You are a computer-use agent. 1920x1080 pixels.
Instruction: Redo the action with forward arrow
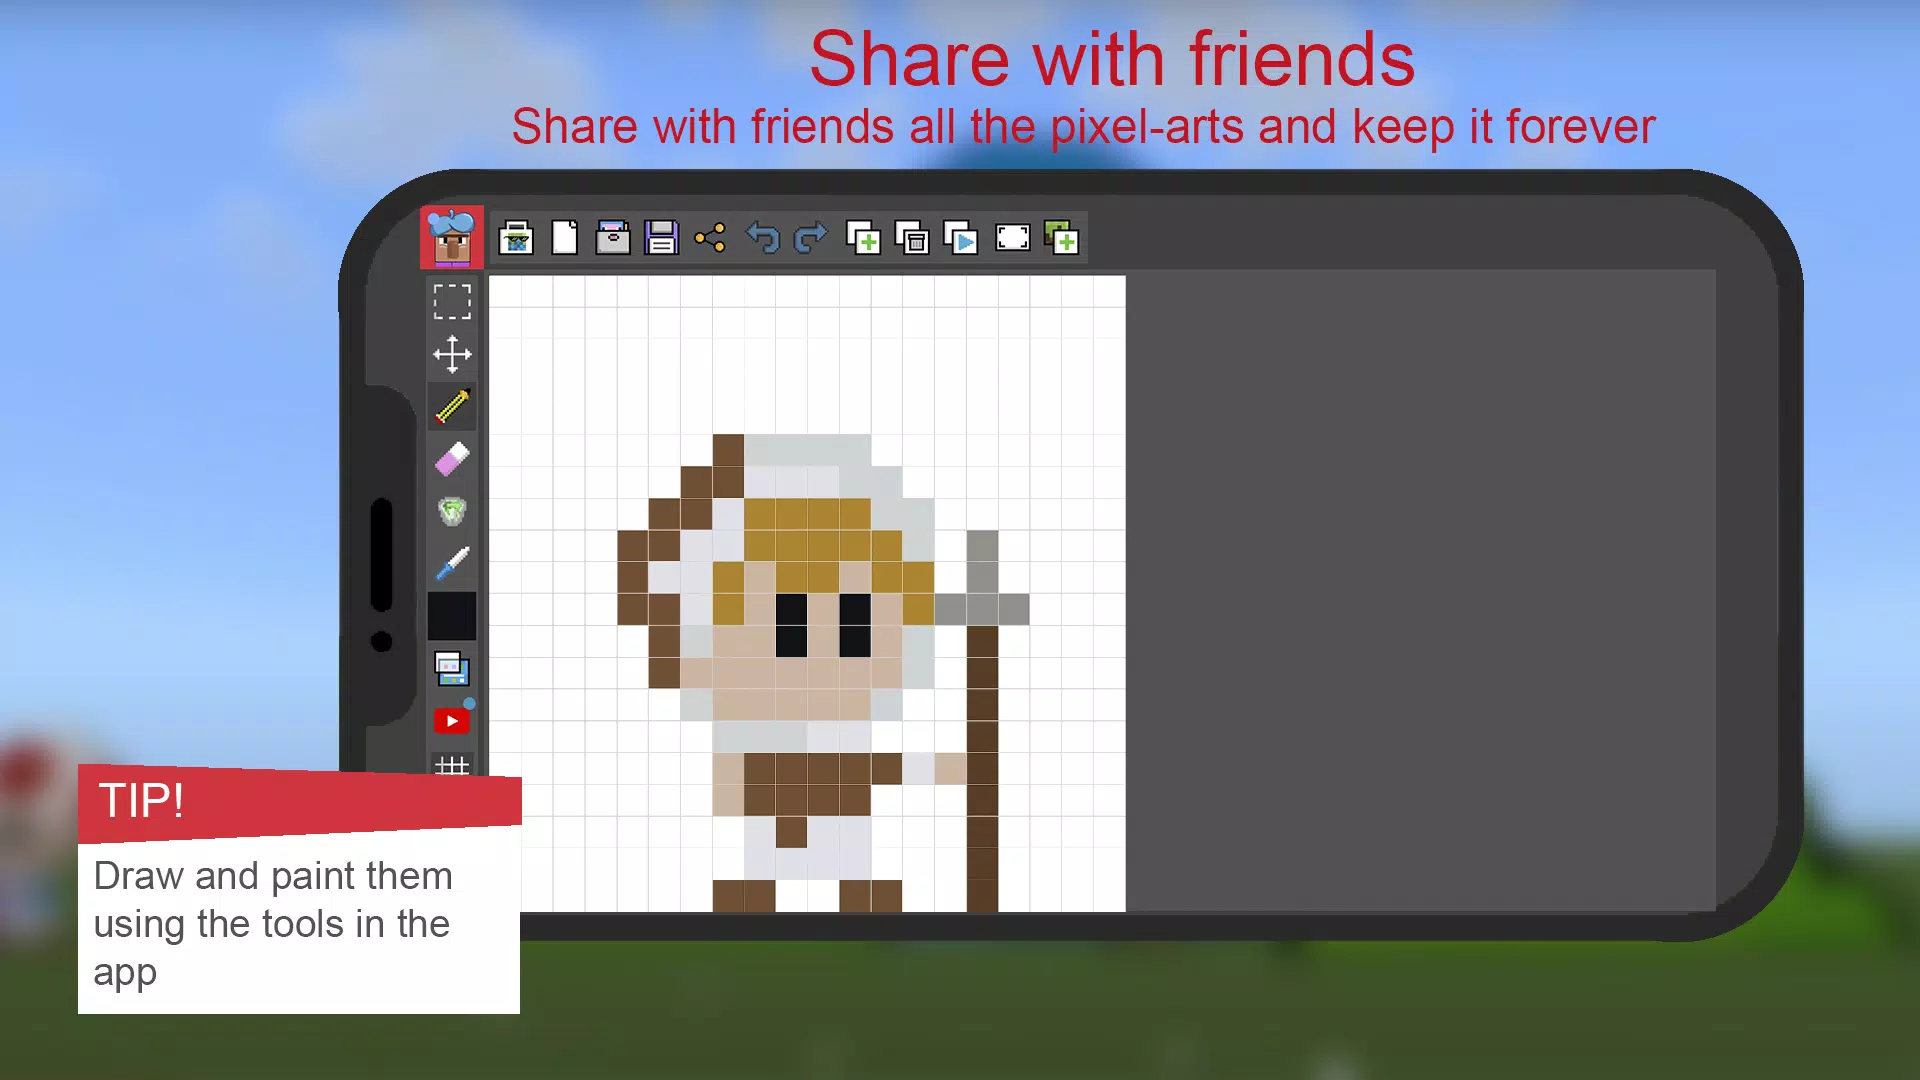point(810,238)
